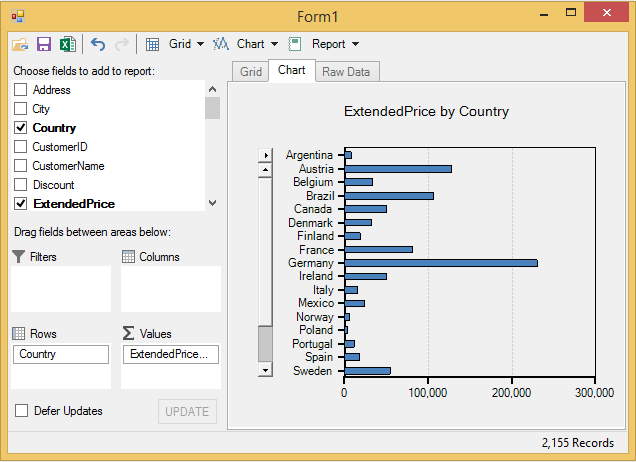Click the Save disk icon
The height and width of the screenshot is (462, 636).
(x=44, y=44)
